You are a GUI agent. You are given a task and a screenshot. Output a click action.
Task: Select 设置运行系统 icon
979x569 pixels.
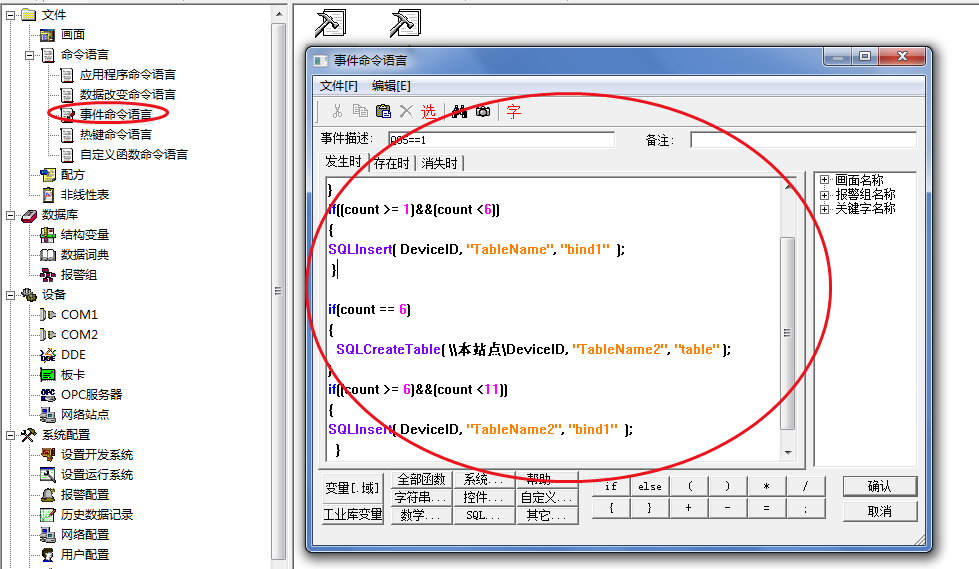(x=47, y=475)
